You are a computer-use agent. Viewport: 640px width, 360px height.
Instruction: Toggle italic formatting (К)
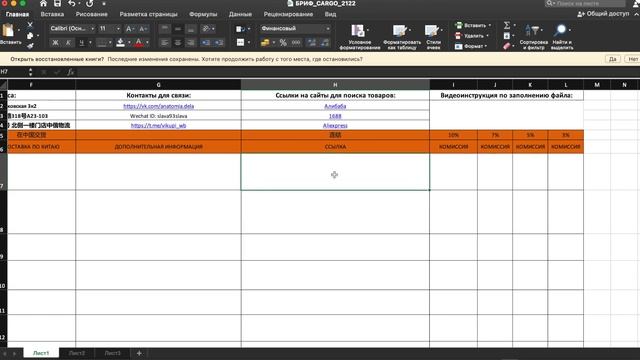click(68, 42)
